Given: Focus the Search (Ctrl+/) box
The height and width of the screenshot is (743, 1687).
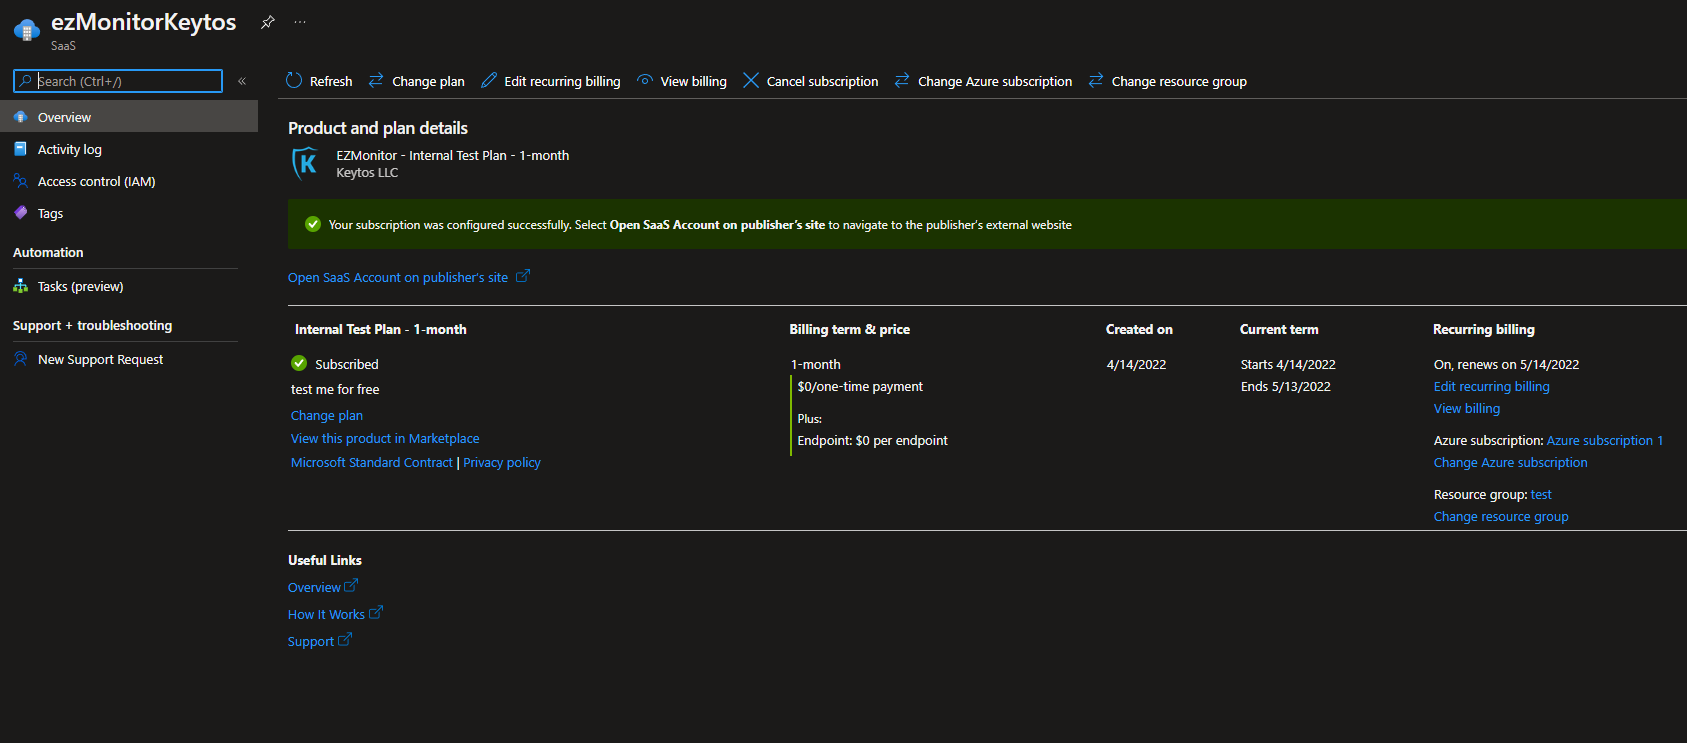Looking at the screenshot, I should coord(118,81).
